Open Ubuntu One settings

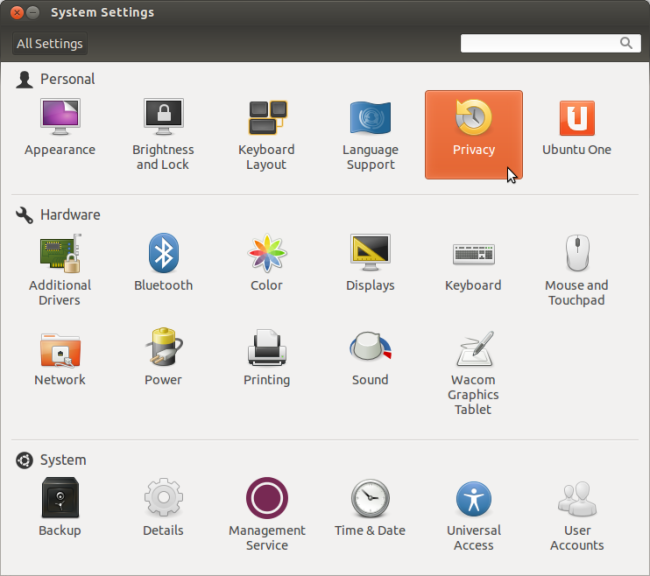(577, 128)
